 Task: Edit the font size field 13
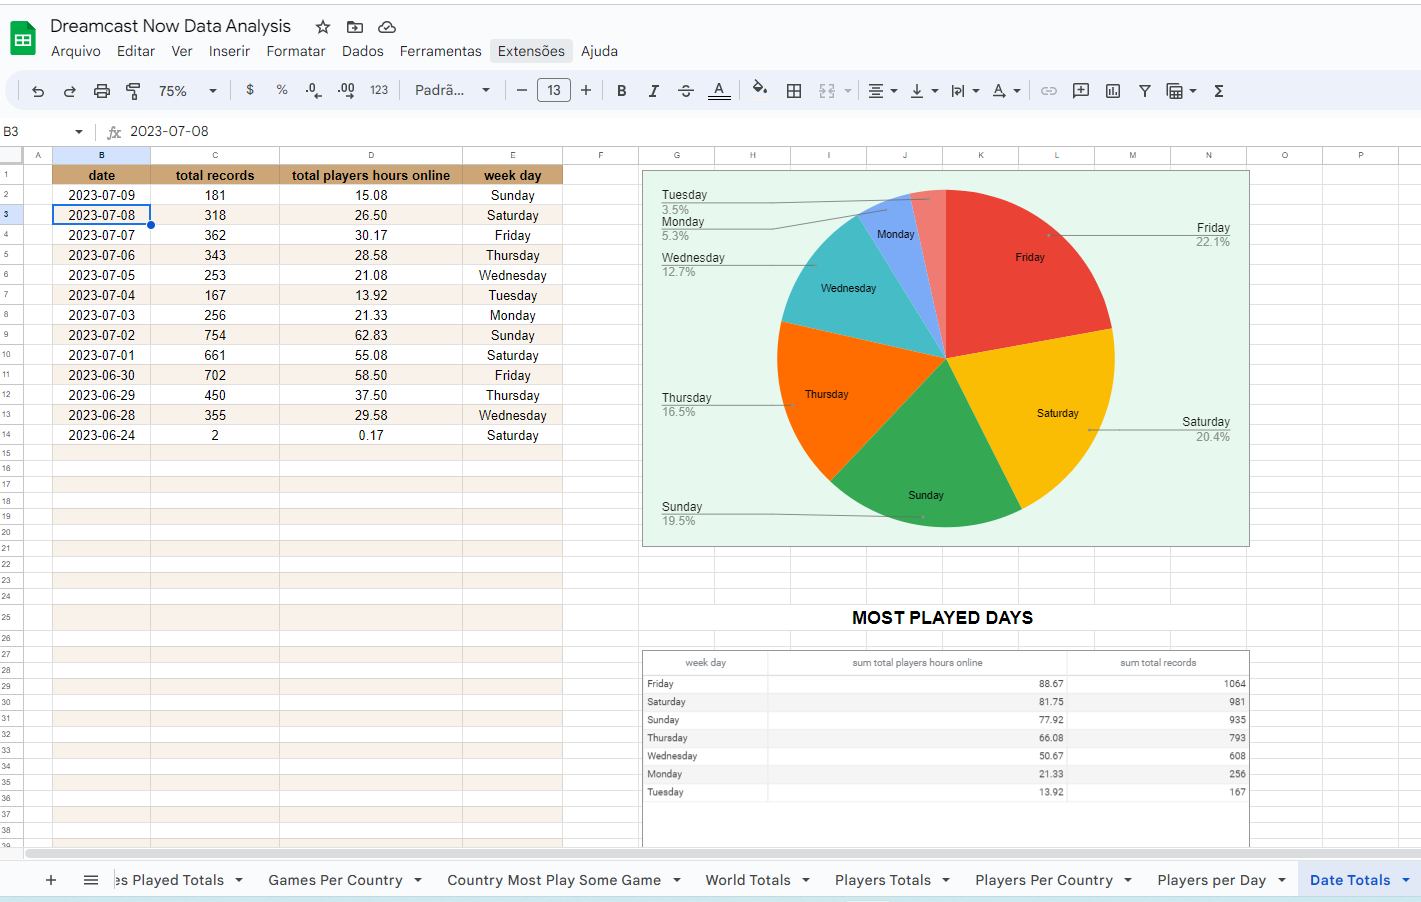[554, 90]
